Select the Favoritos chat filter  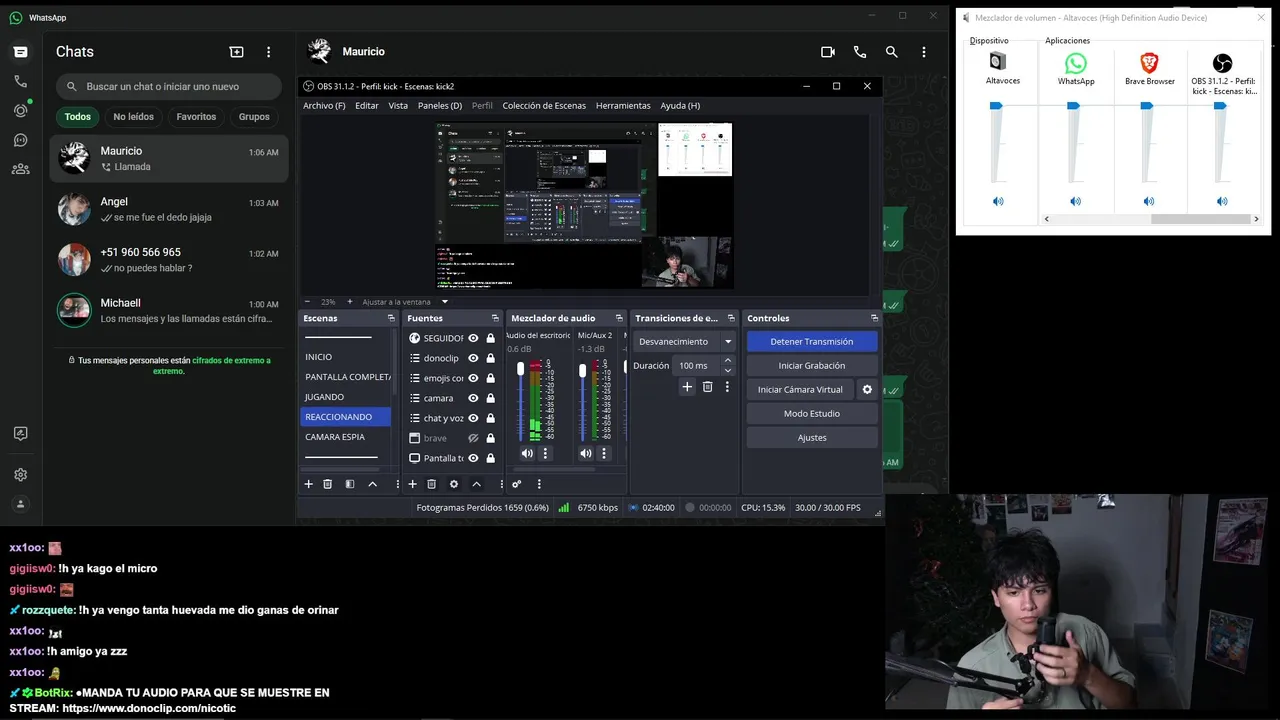pos(196,117)
